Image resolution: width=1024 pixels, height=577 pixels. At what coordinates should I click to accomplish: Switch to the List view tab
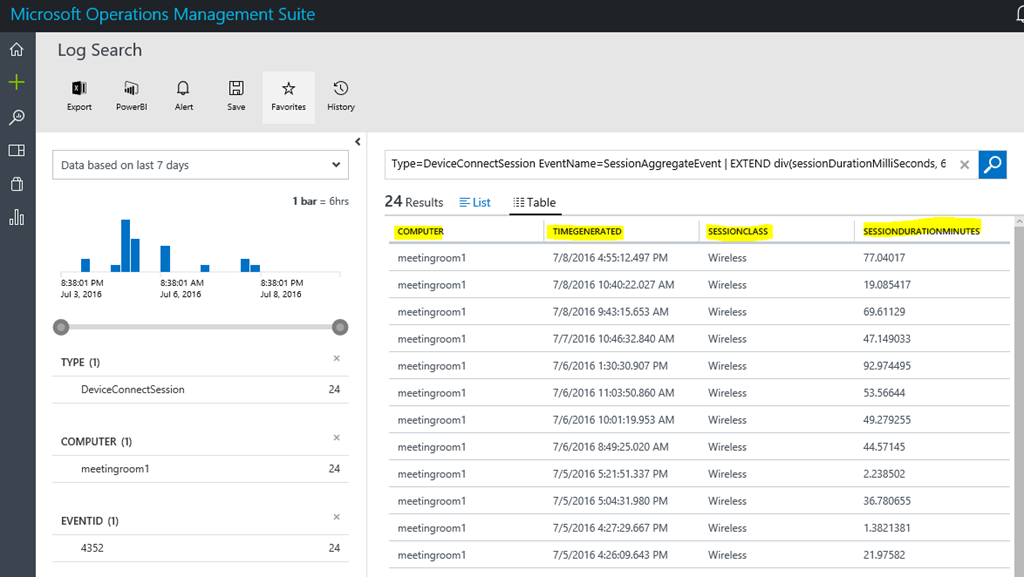tap(475, 202)
